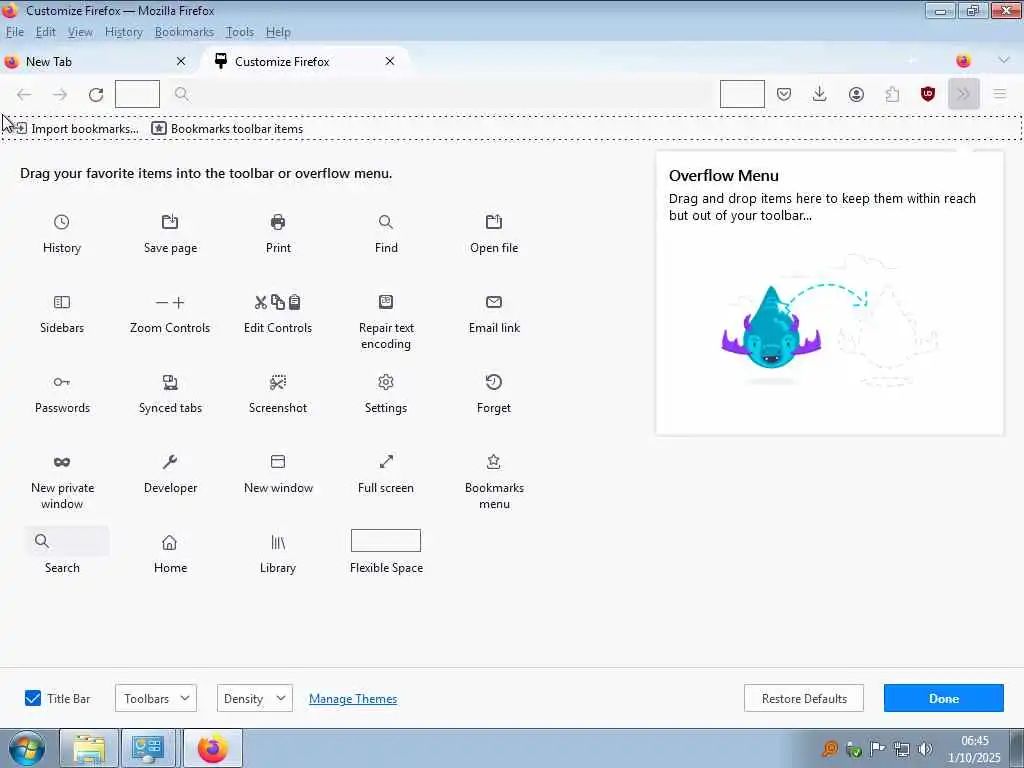
Task: Select the Save page item
Action: [x=170, y=234]
